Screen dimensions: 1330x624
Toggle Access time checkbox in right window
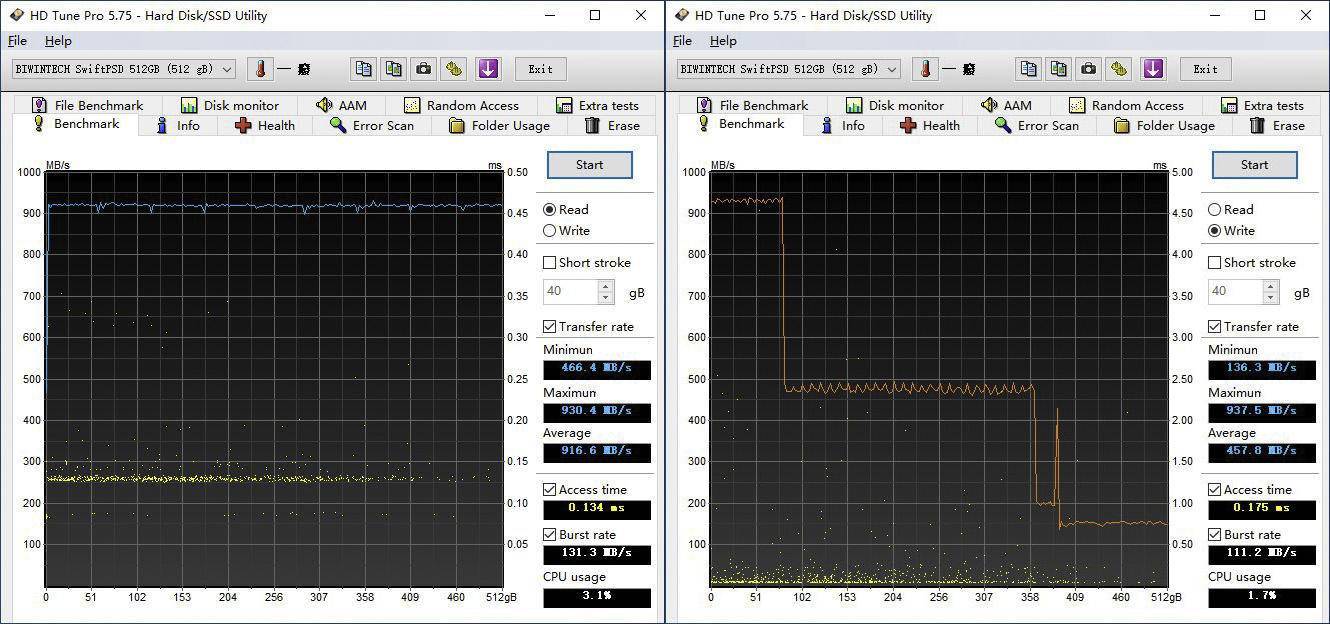pyautogui.click(x=1214, y=490)
